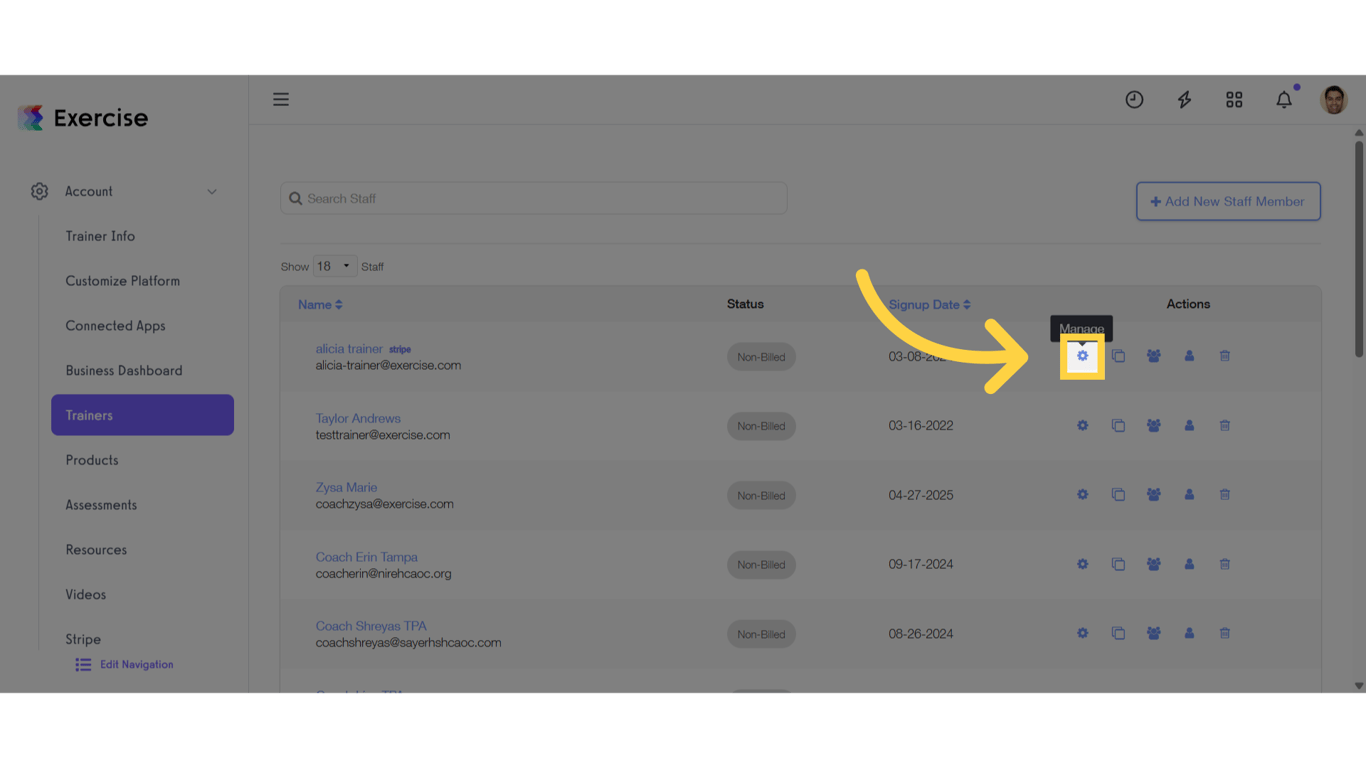Image resolution: width=1366 pixels, height=768 pixels.
Task: Click the Exercise logo
Action: pos(83,118)
